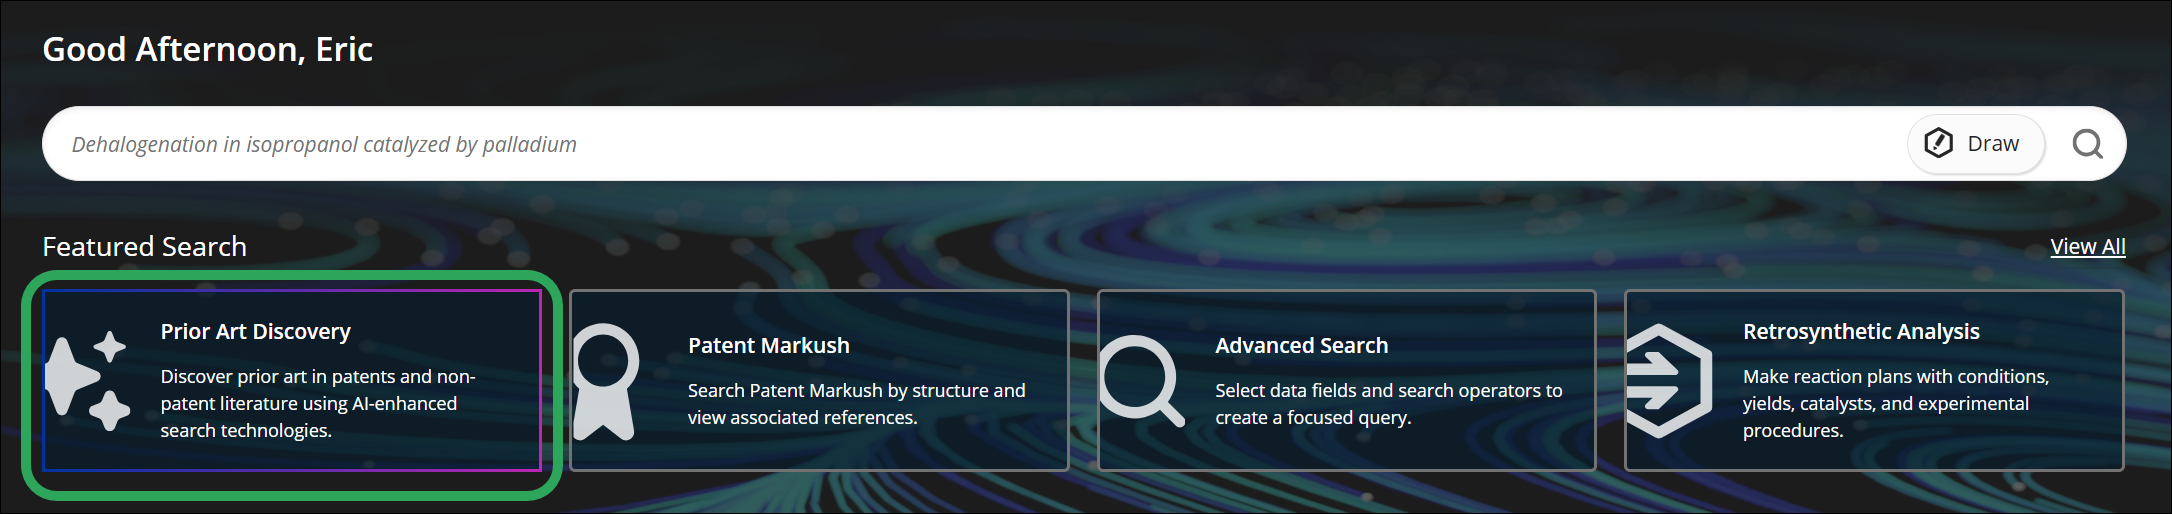
Task: Click the Advanced Search card description text
Action: pos(1388,404)
